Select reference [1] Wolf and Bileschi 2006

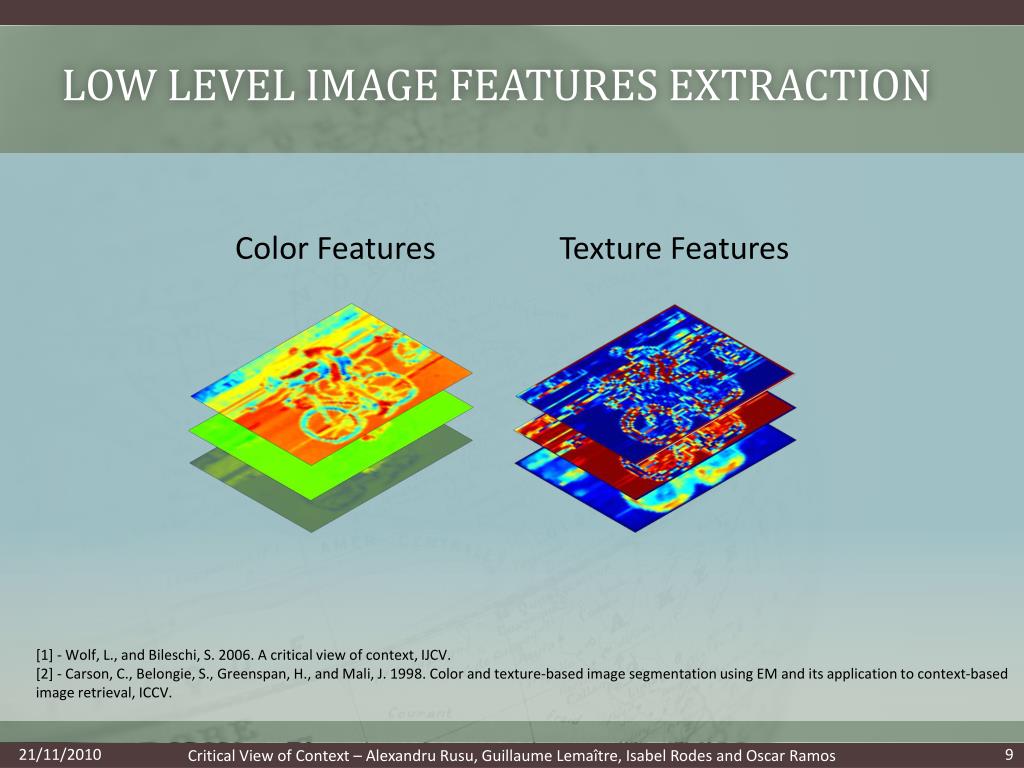[243, 654]
